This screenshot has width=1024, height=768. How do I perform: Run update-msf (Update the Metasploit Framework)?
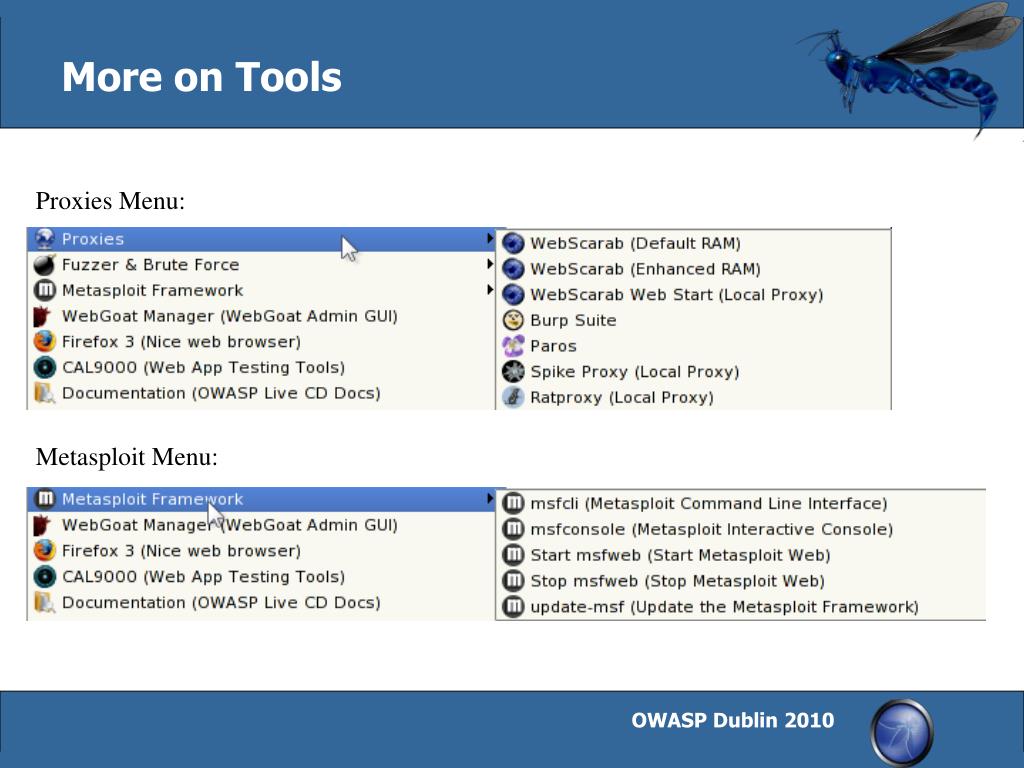point(741,607)
